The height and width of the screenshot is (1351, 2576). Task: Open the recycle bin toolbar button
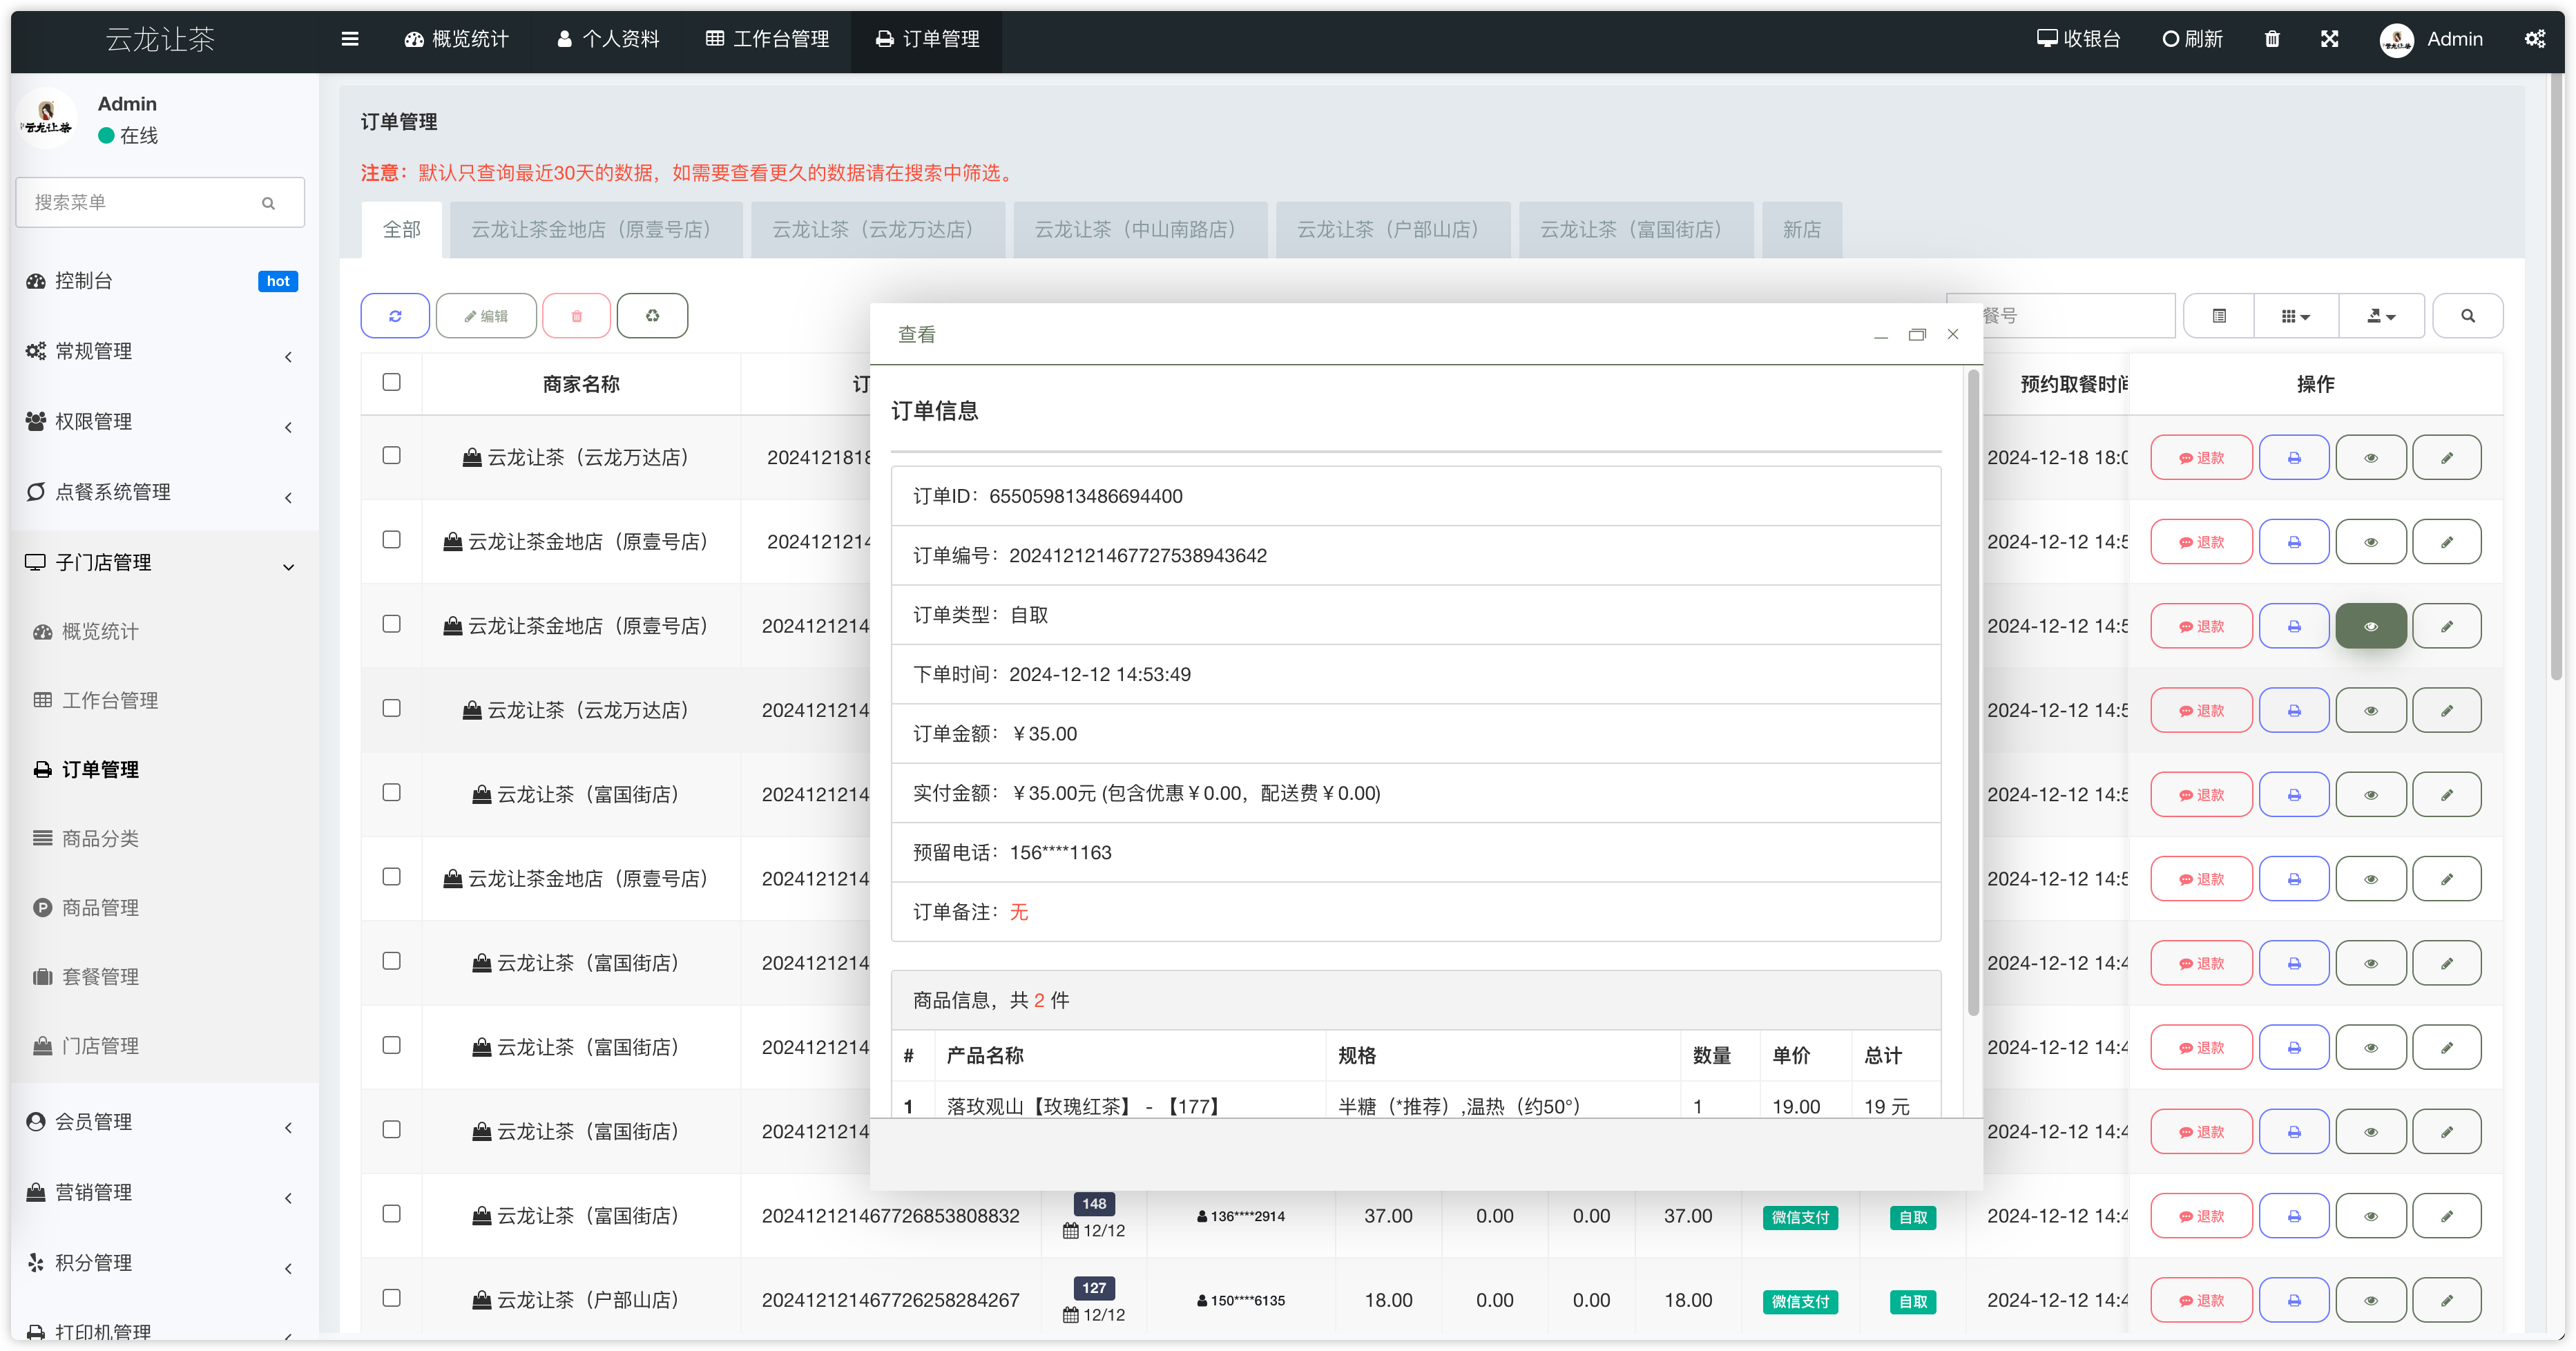pos(652,316)
